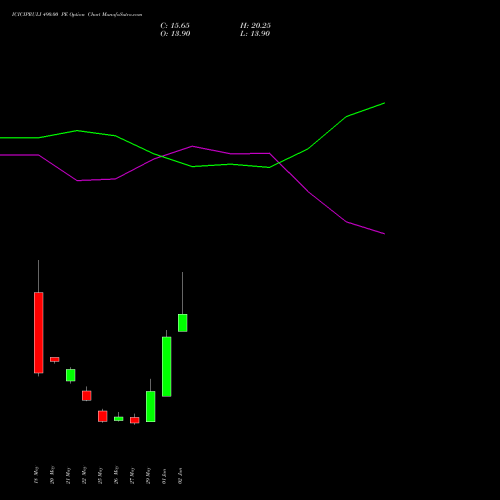Image resolution: width=500 pixels, height=500 pixels.
Task: Select the green candle for 29 May
Action: click(151, 406)
